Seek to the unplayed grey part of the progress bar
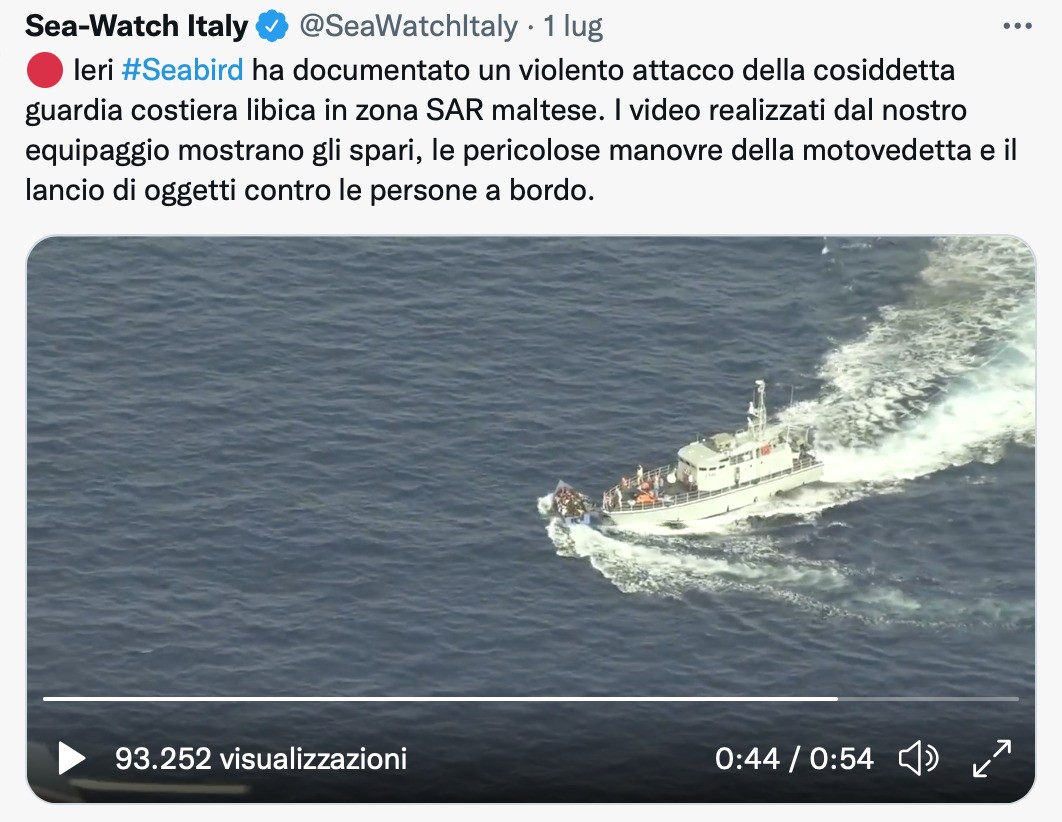This screenshot has height=822, width=1062. point(929,698)
